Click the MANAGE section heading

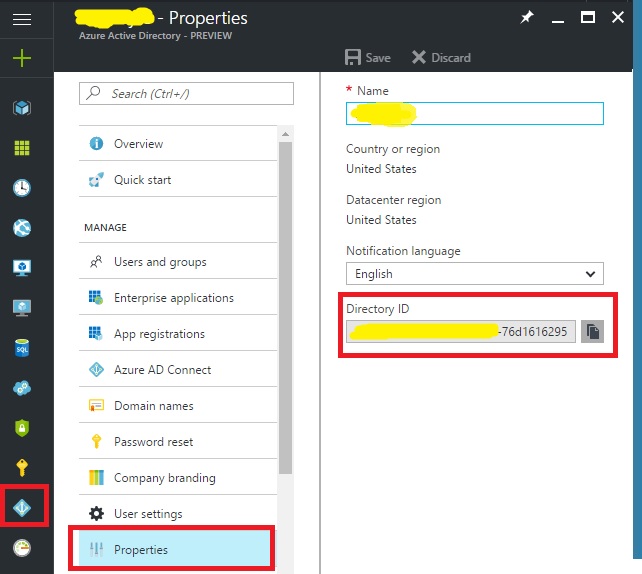pos(105,228)
